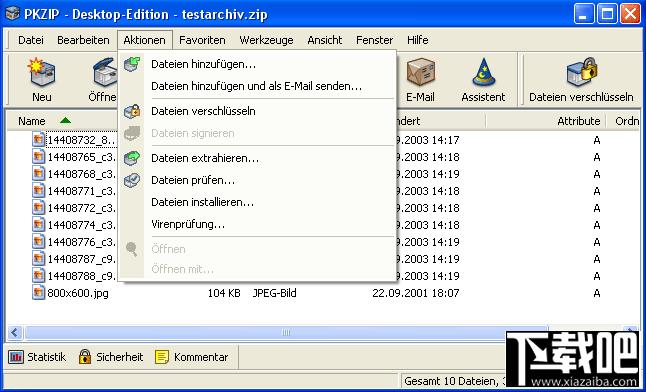Click the Attribute column header
The width and height of the screenshot is (646, 392).
[578, 121]
